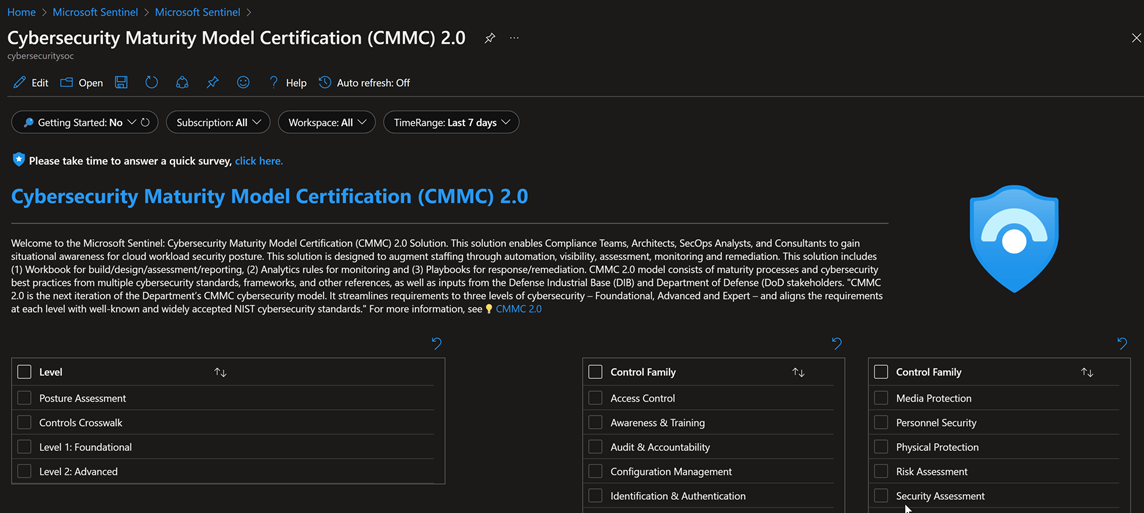Reset the Level table with undo icon
Screen dimensions: 1144x513
point(436,344)
